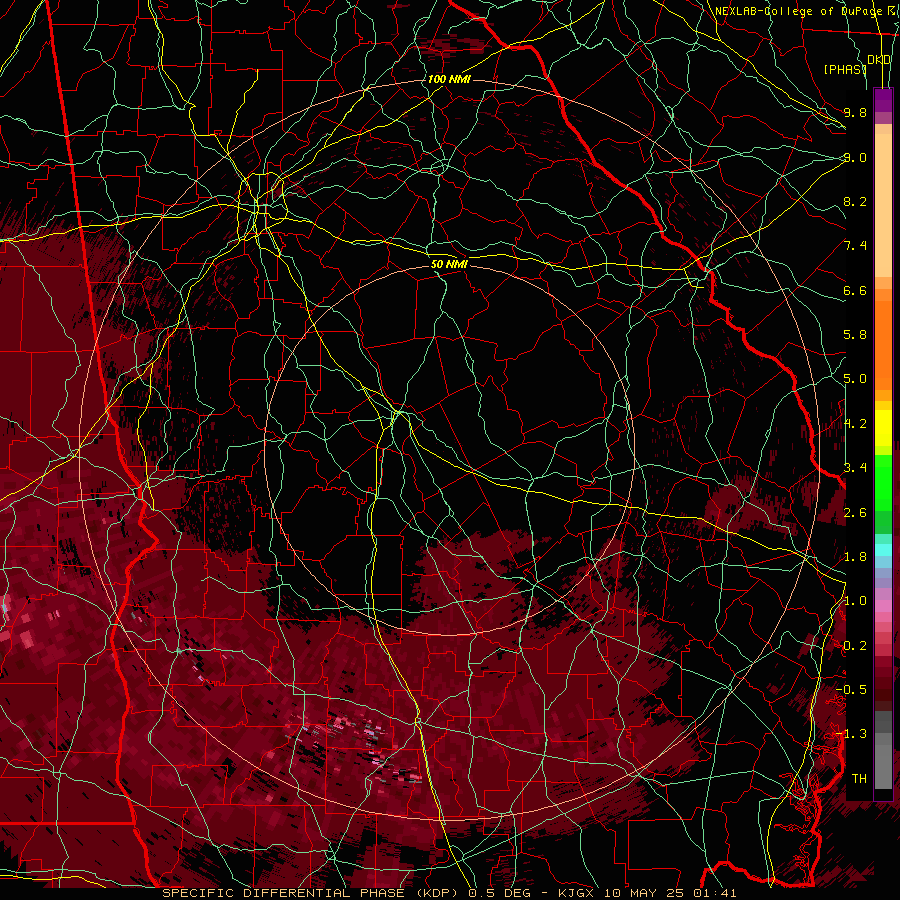This screenshot has height=900, width=900.
Task: Click the 9.8 value on the color scale
Action: 855,112
